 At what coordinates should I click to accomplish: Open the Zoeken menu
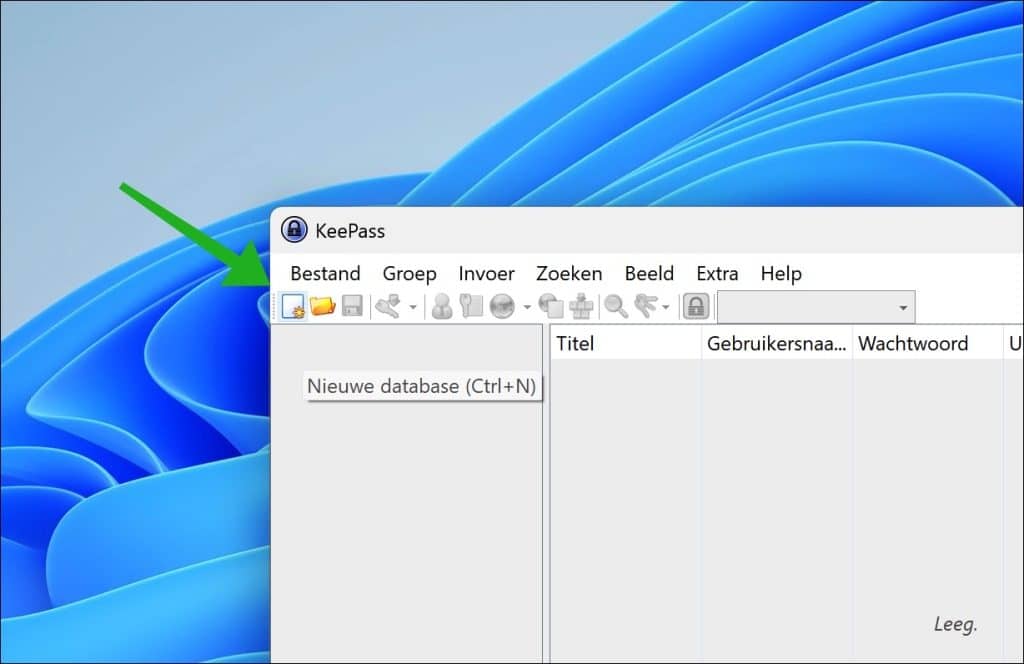[568, 273]
